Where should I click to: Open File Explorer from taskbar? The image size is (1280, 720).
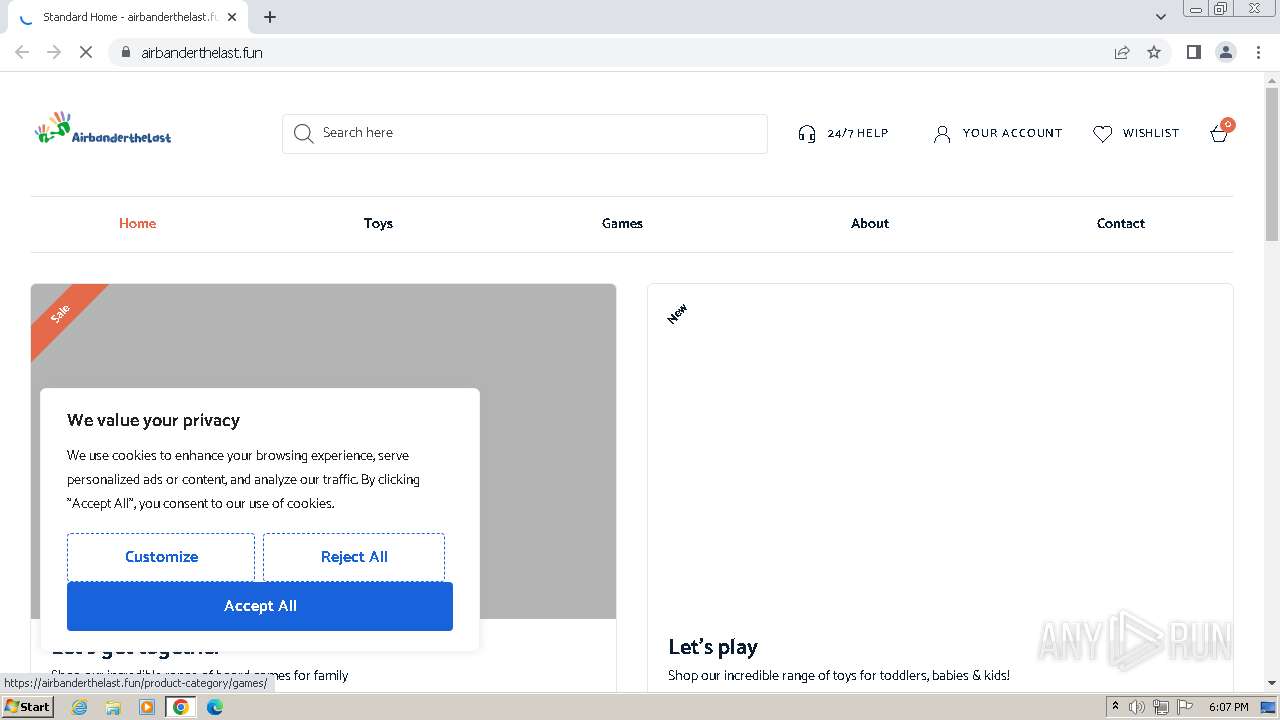(x=113, y=707)
